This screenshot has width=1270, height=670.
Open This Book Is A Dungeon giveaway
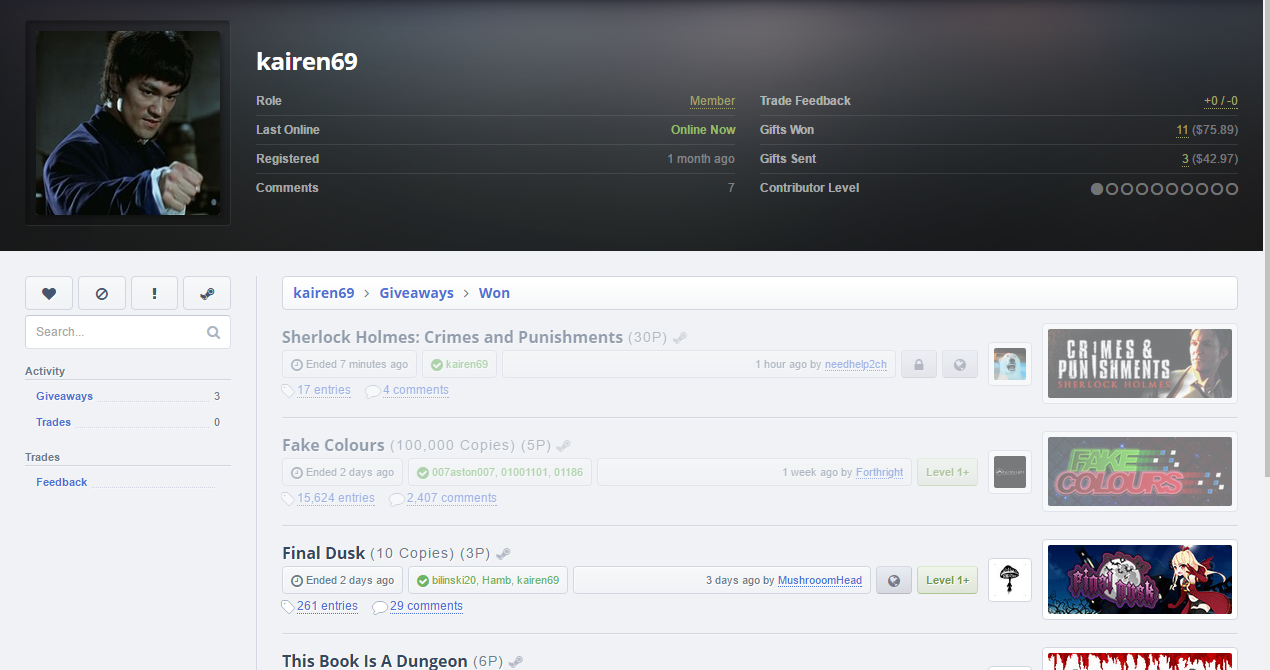[375, 661]
